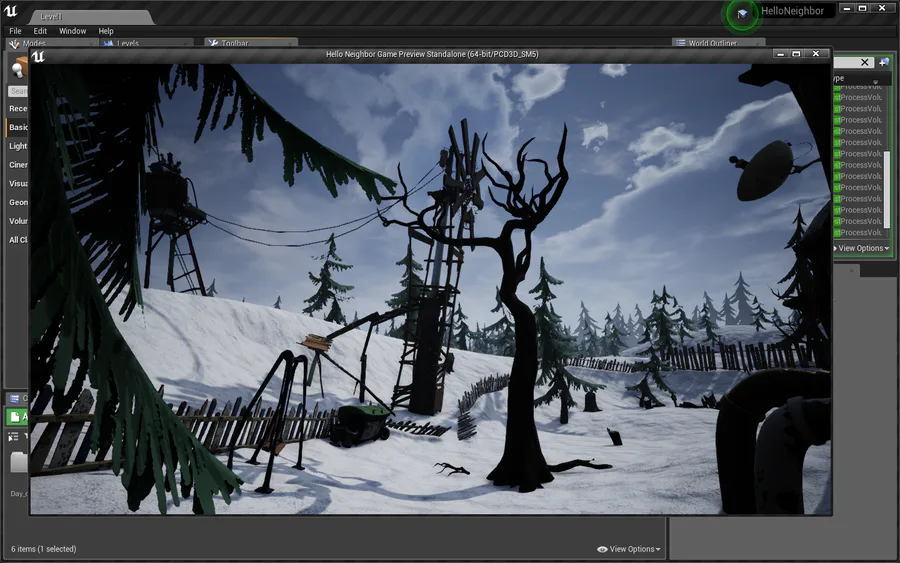Create new folder in World Outliner
Screen dimensions: 900x563
[883, 62]
